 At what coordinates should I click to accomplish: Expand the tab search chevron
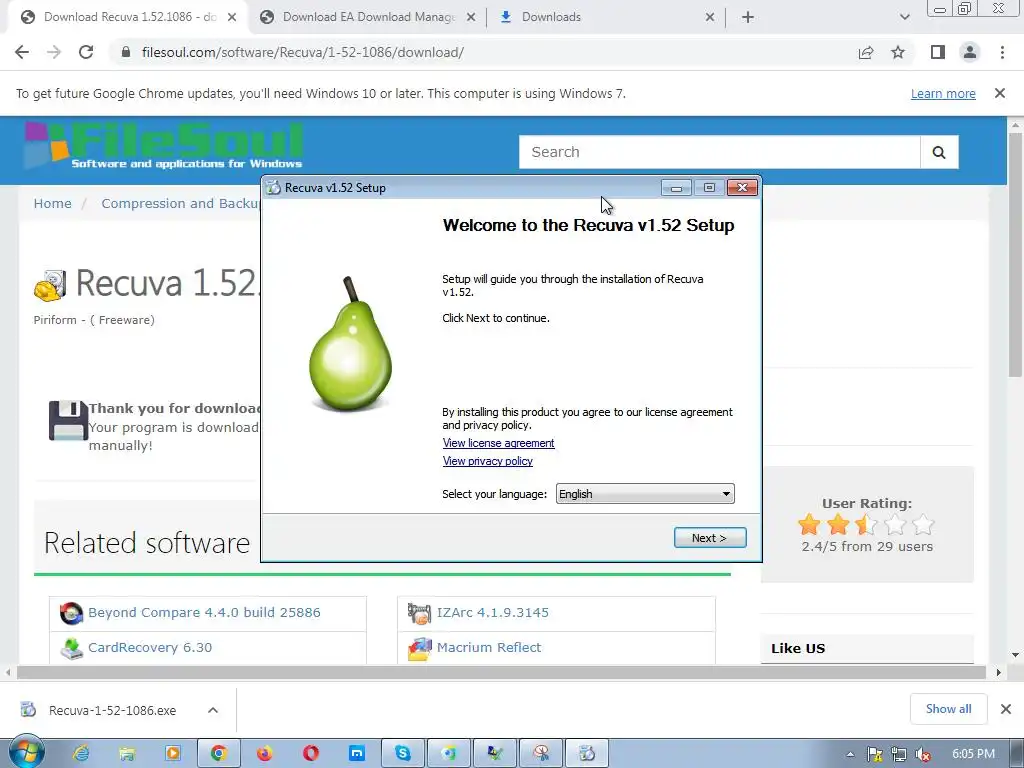coord(904,18)
